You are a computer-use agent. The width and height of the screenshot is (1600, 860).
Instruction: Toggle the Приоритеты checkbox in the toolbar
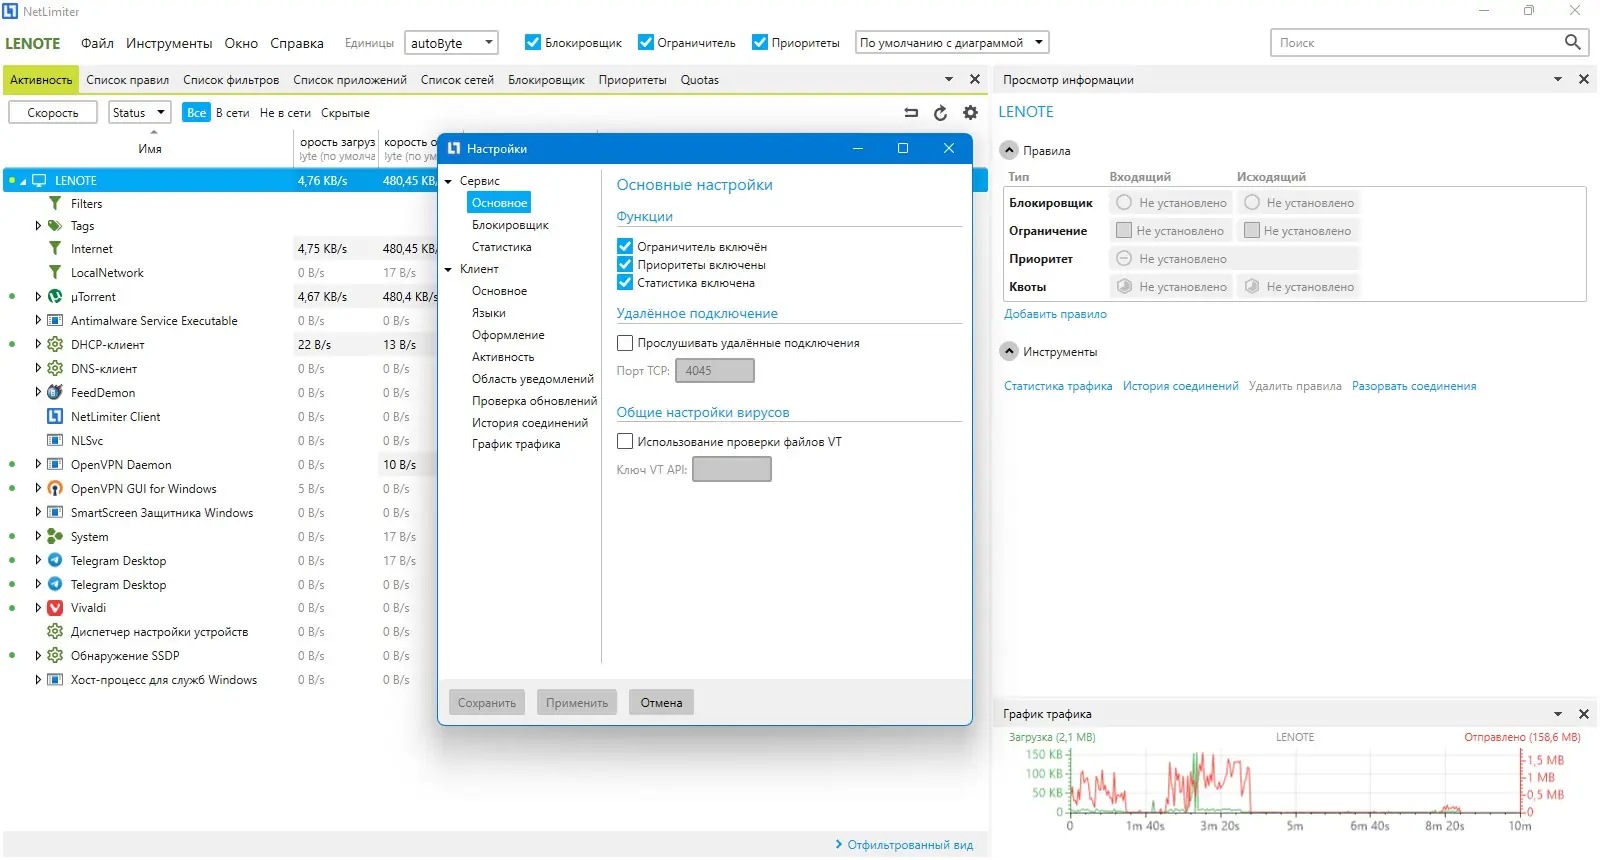[x=760, y=42]
